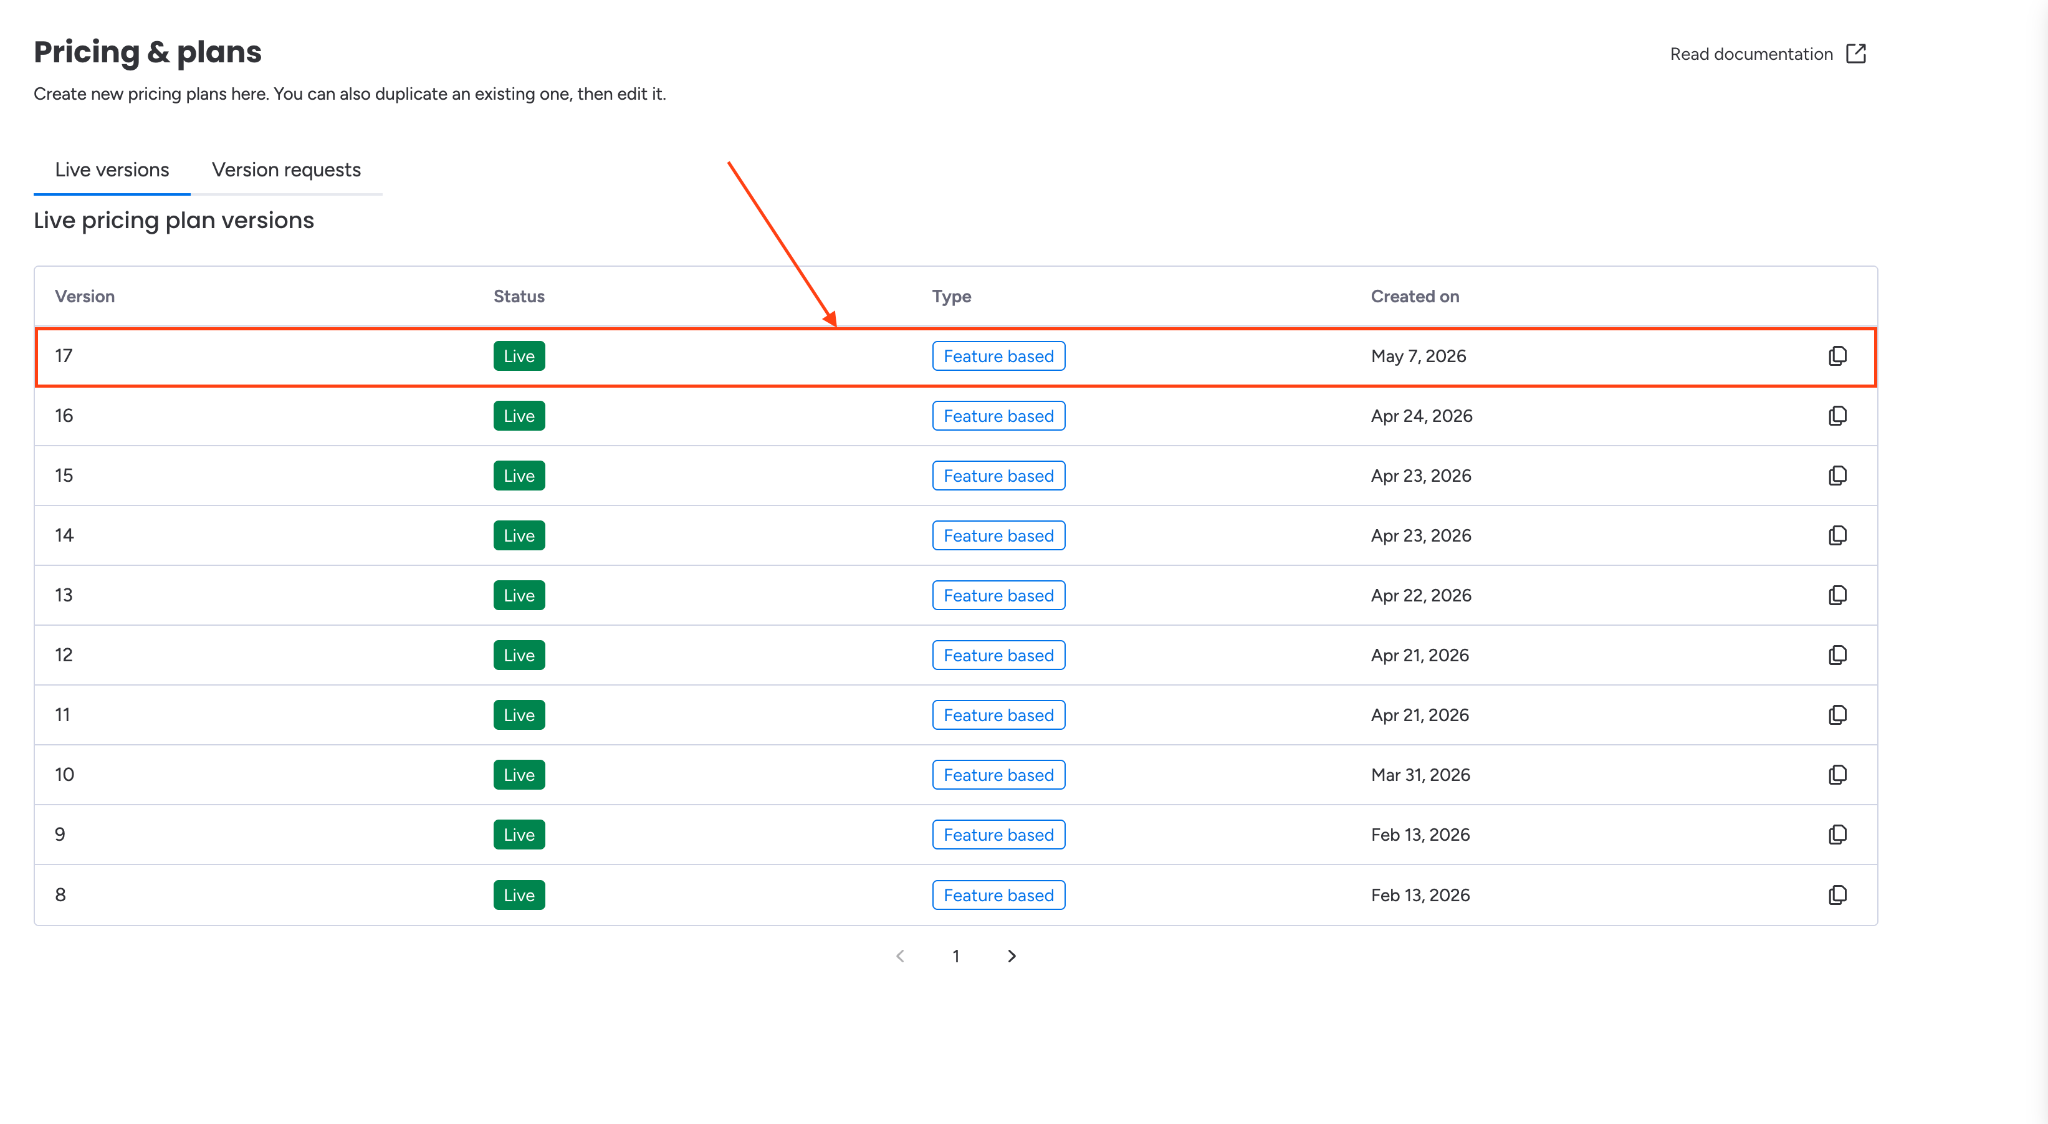This screenshot has height=1124, width=2048.
Task: Duplicate pricing plan version 12
Action: 1837,655
